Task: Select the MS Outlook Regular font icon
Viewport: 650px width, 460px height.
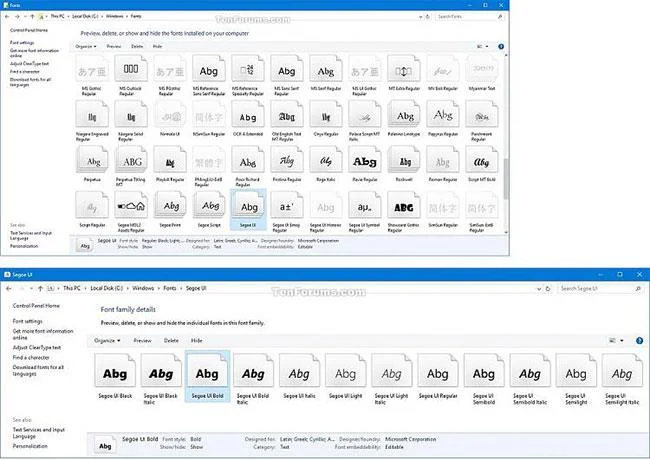Action: coord(131,70)
